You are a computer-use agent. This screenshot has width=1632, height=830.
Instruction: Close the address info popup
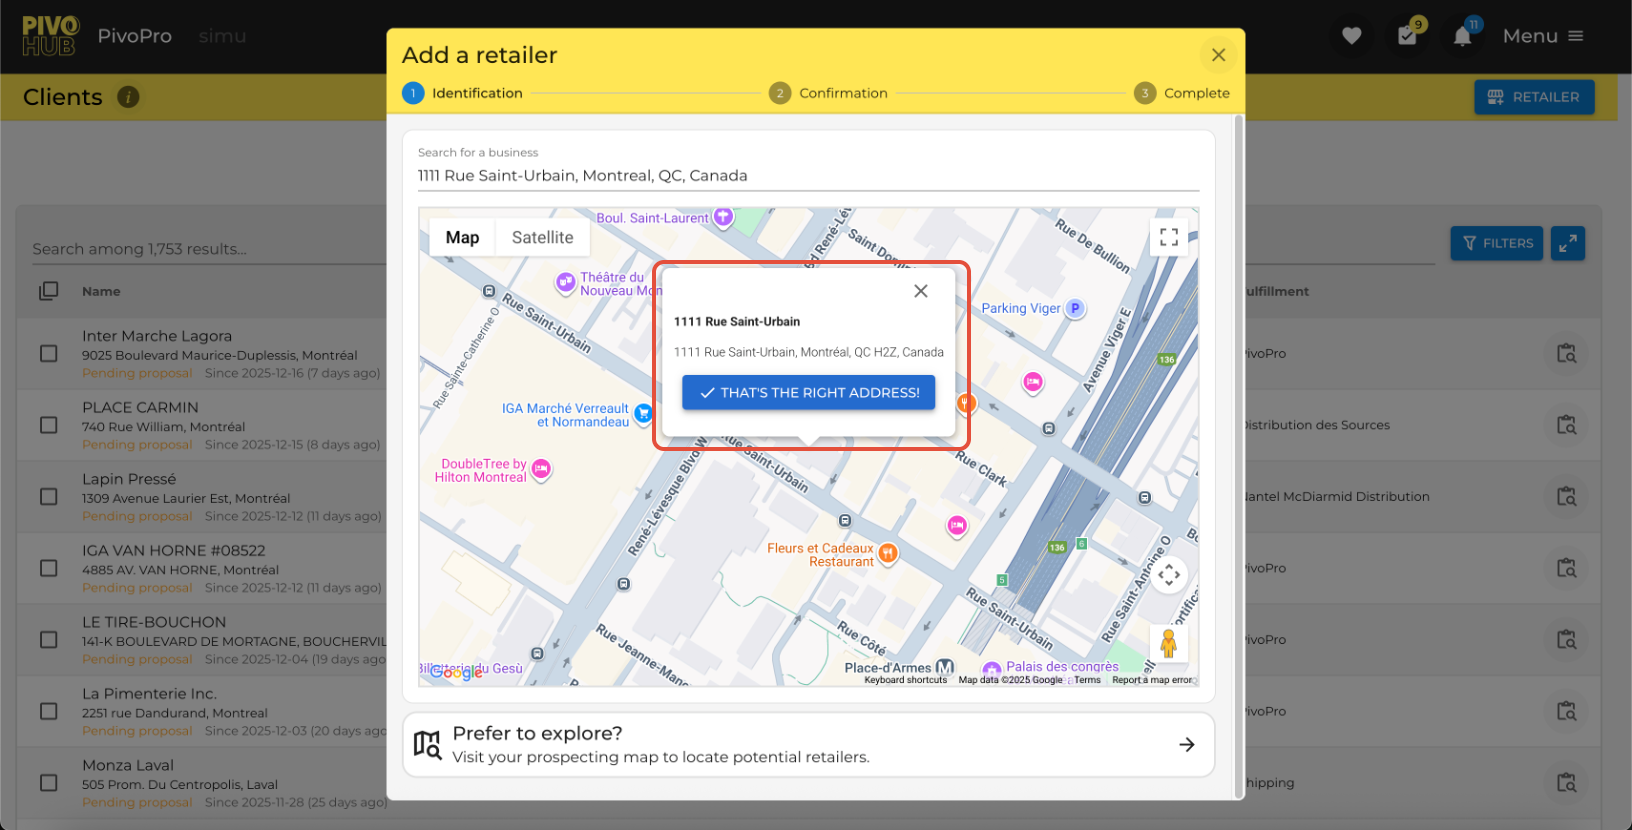coord(921,291)
